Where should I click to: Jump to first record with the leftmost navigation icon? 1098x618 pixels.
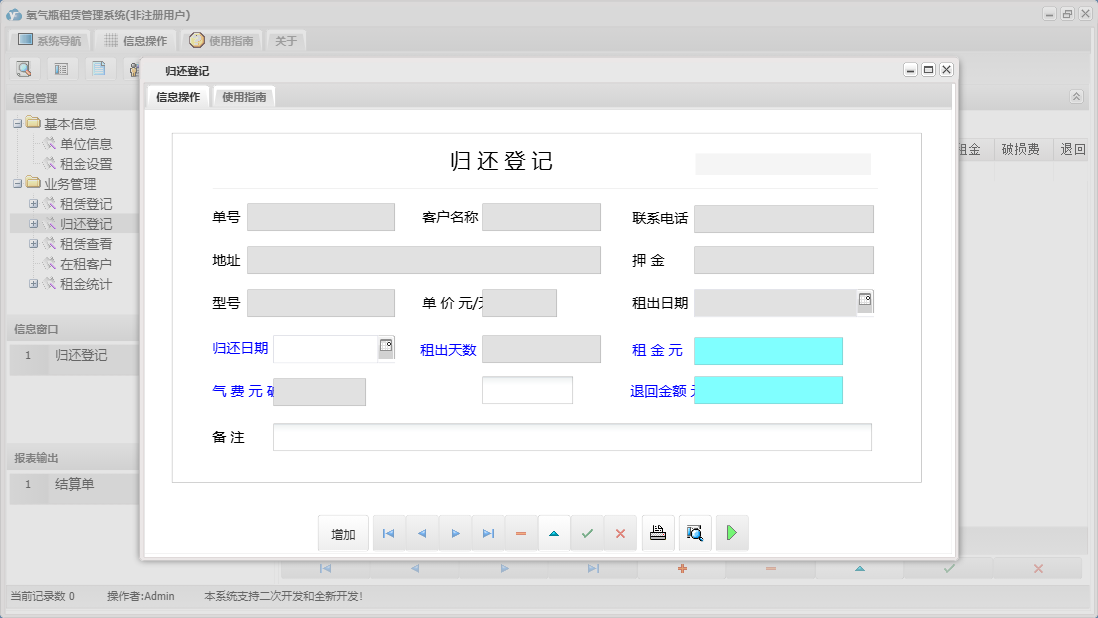click(388, 533)
